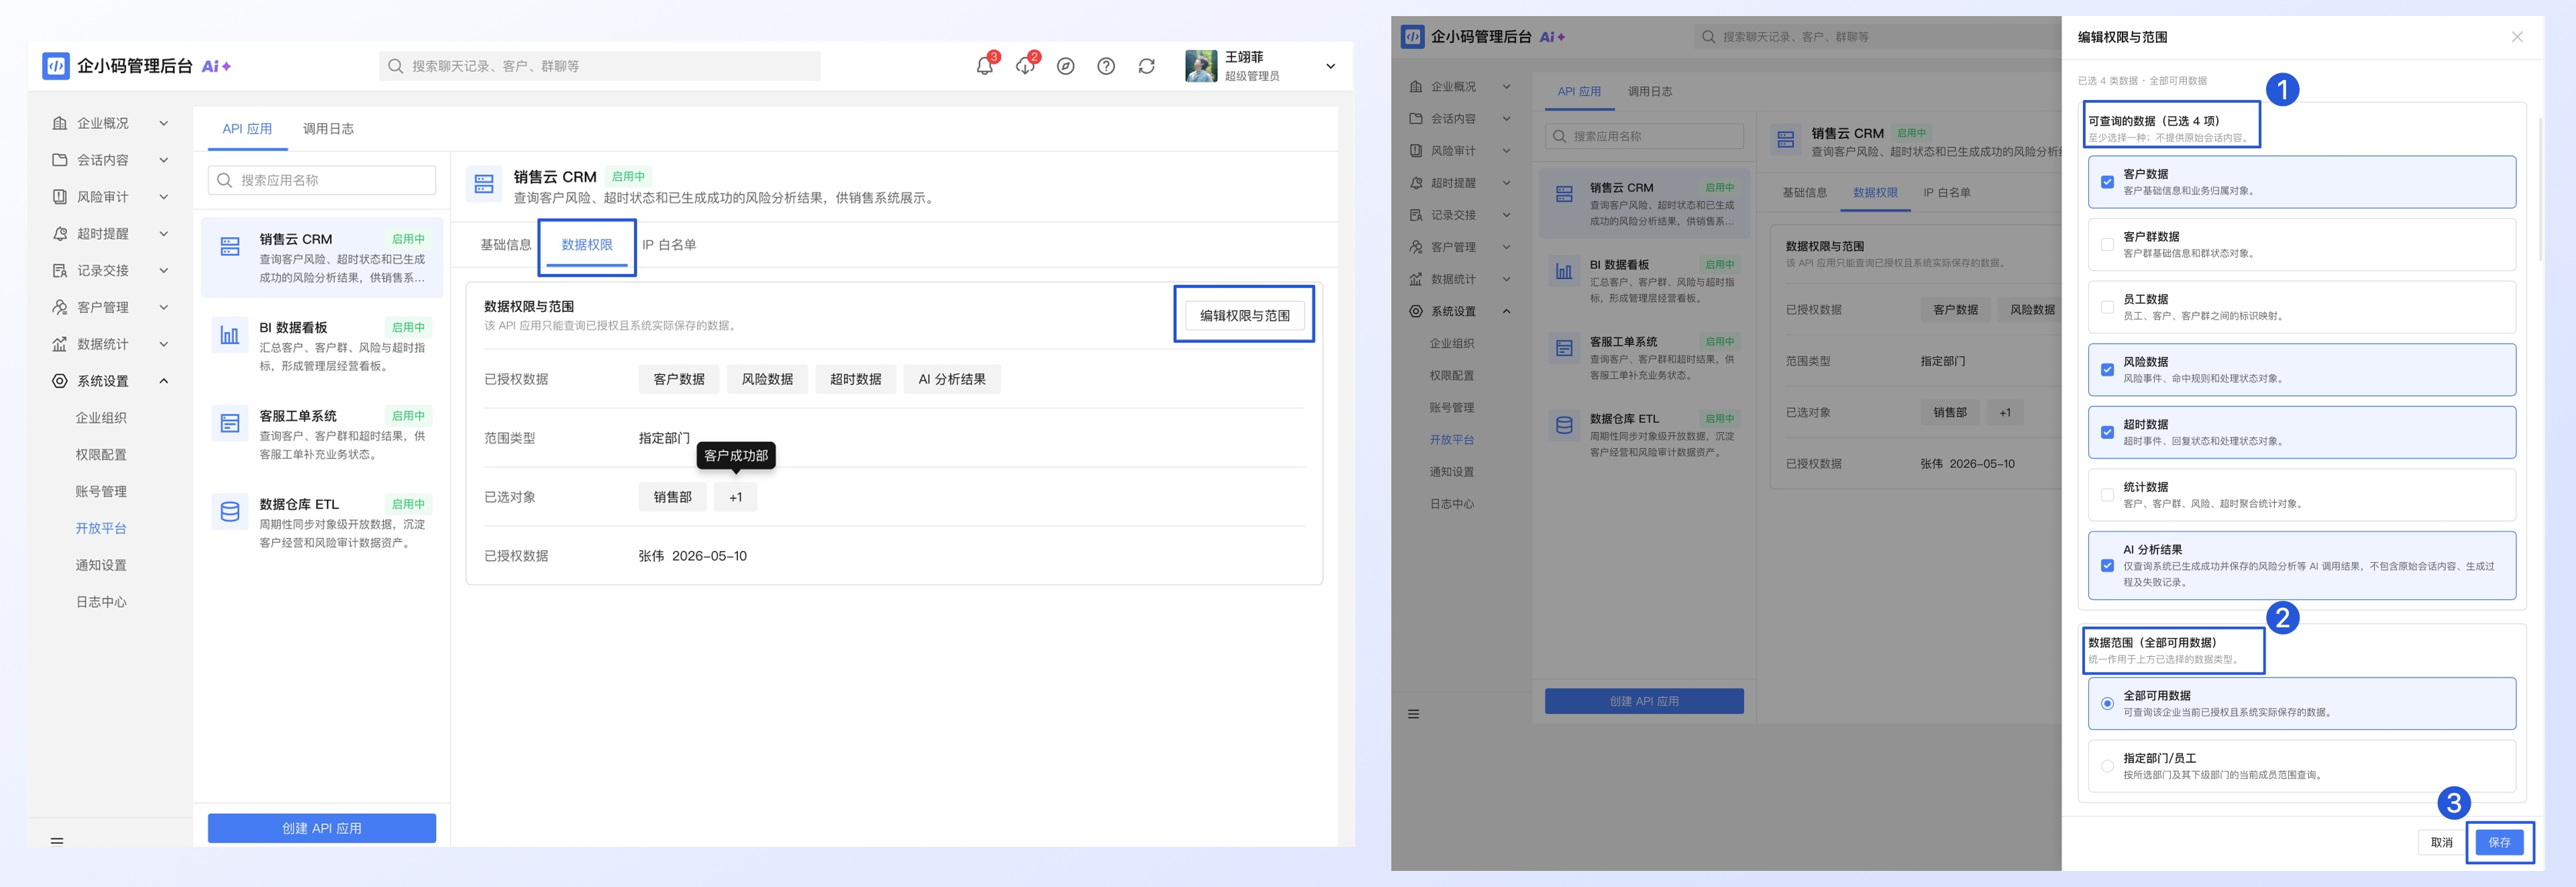Screen dimensions: 2576x887
Task: Open the notification bell in the left window
Action: (984, 66)
